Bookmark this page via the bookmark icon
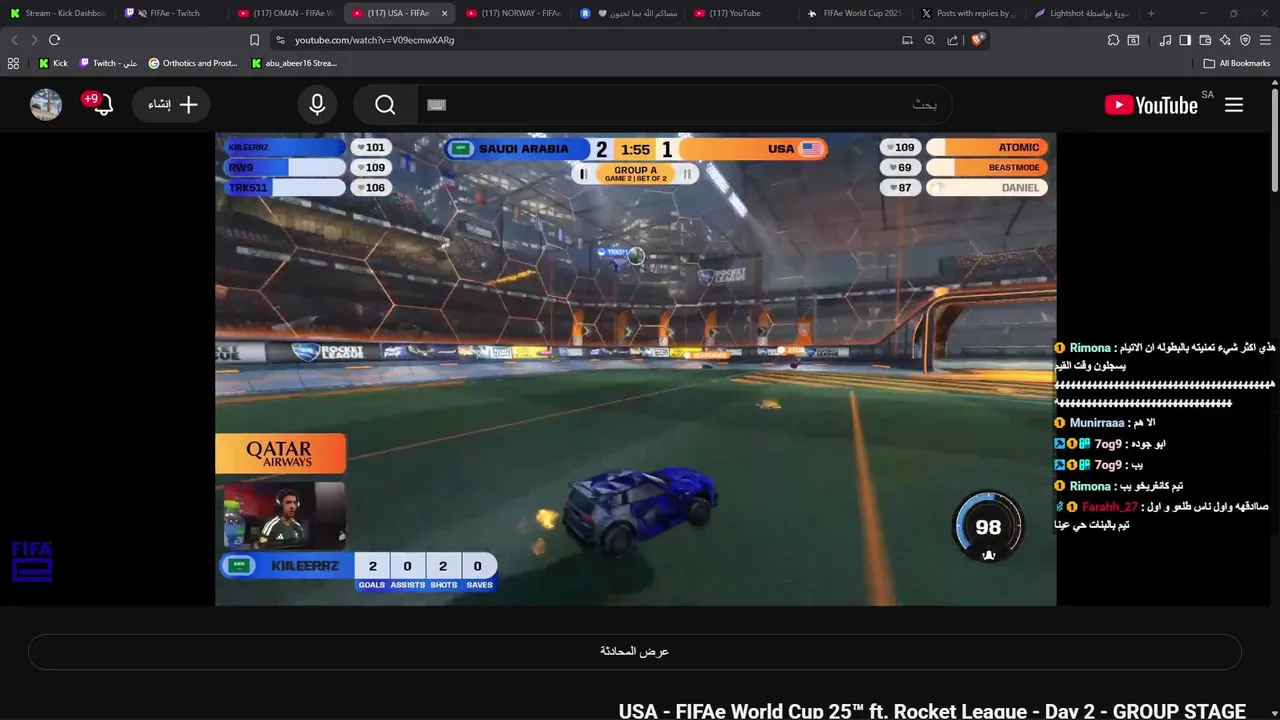Viewport: 1280px width, 720px height. [x=254, y=40]
